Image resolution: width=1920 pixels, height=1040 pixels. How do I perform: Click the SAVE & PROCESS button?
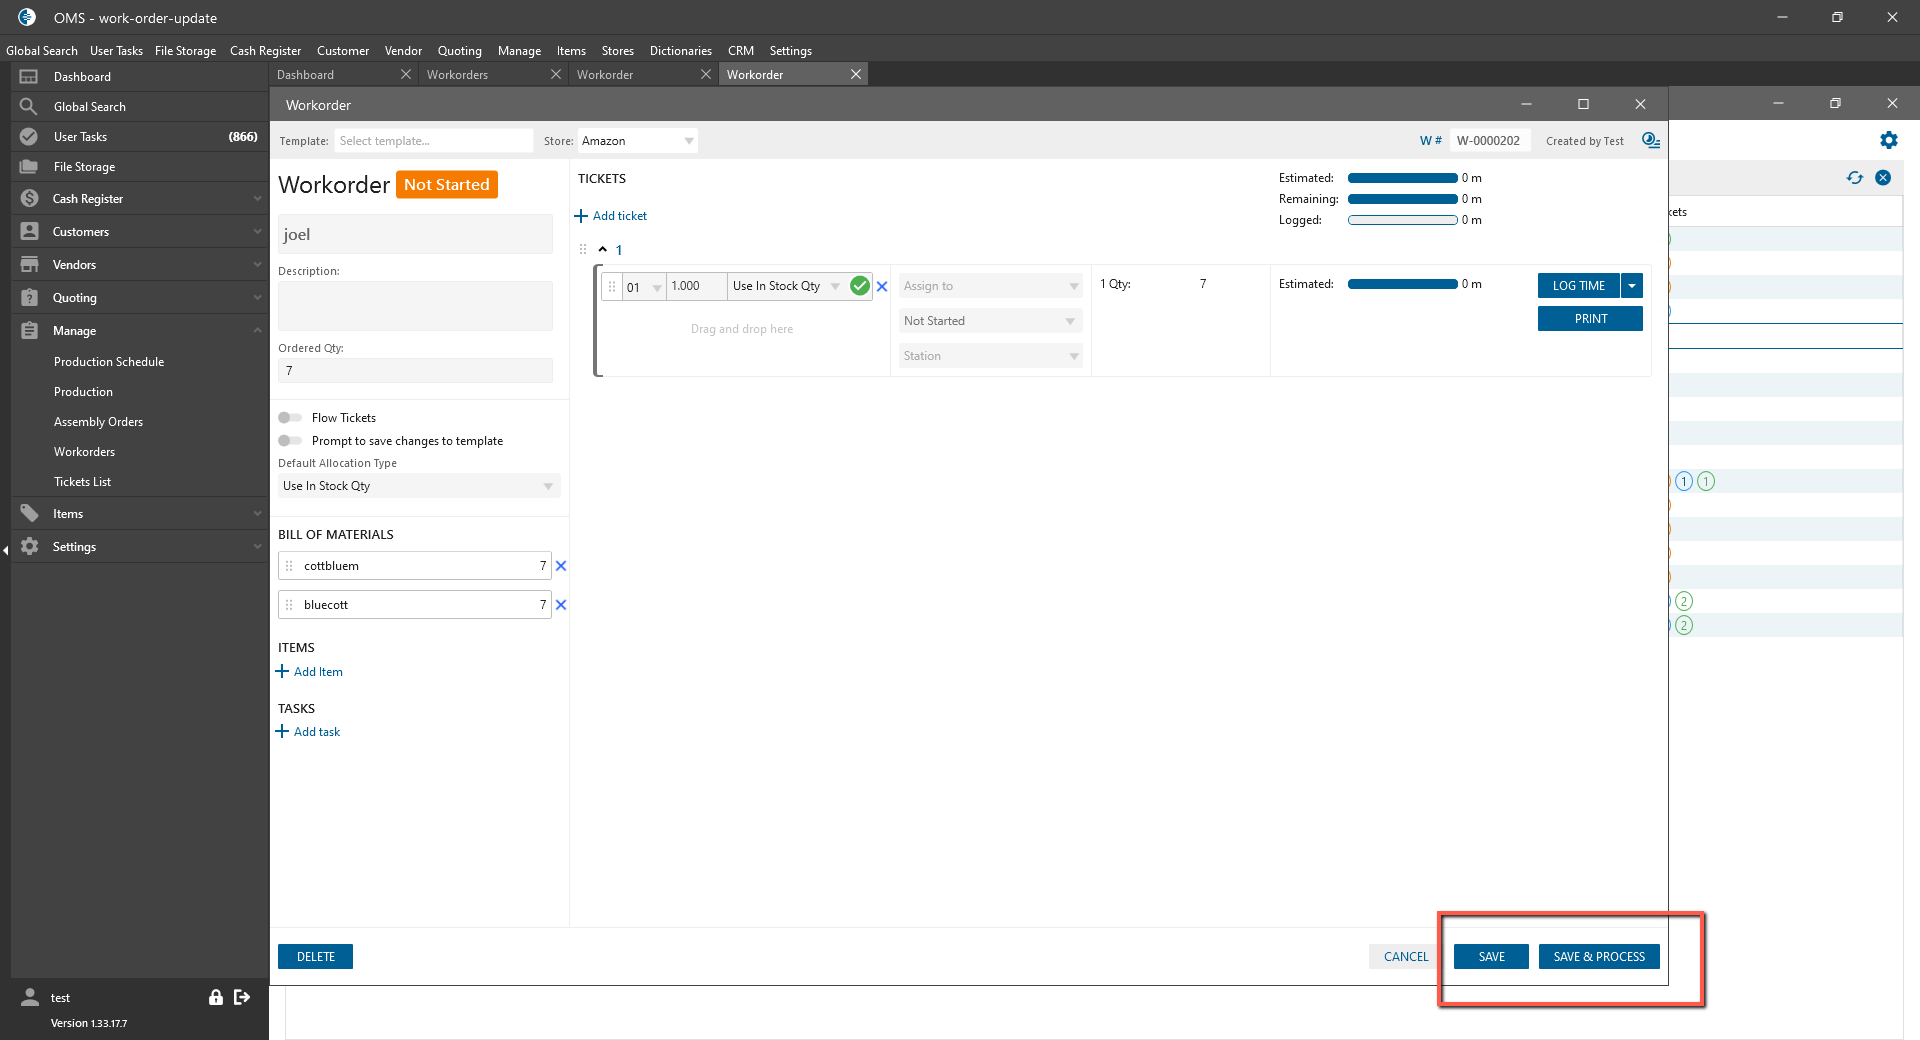pyautogui.click(x=1599, y=957)
